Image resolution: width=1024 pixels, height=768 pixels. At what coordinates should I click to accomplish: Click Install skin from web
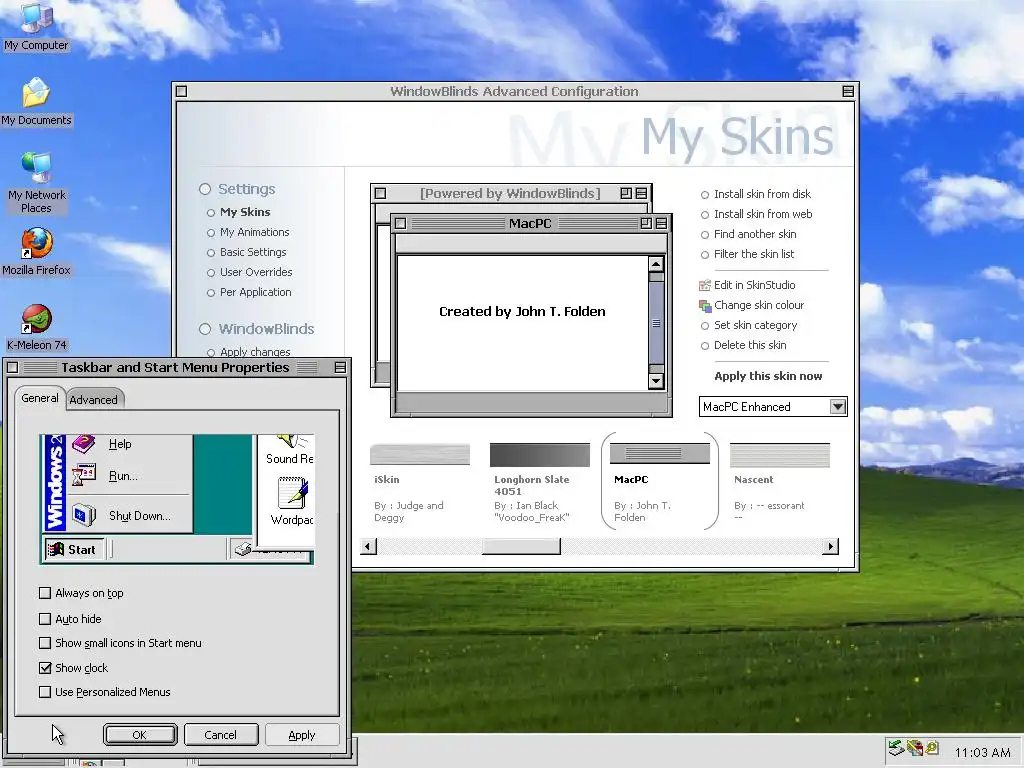757,214
